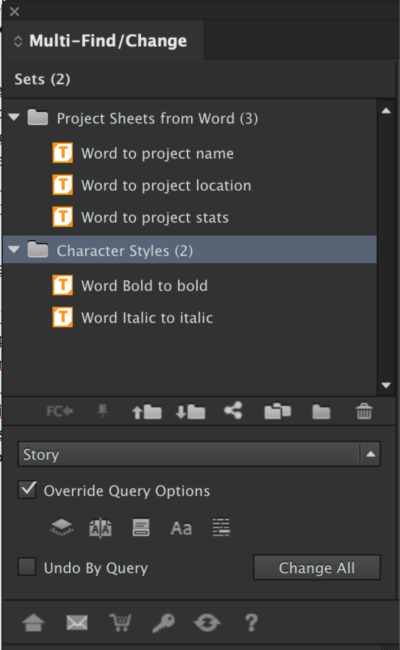Click the share sets icon
Image resolution: width=400 pixels, height=650 pixels.
click(x=233, y=411)
